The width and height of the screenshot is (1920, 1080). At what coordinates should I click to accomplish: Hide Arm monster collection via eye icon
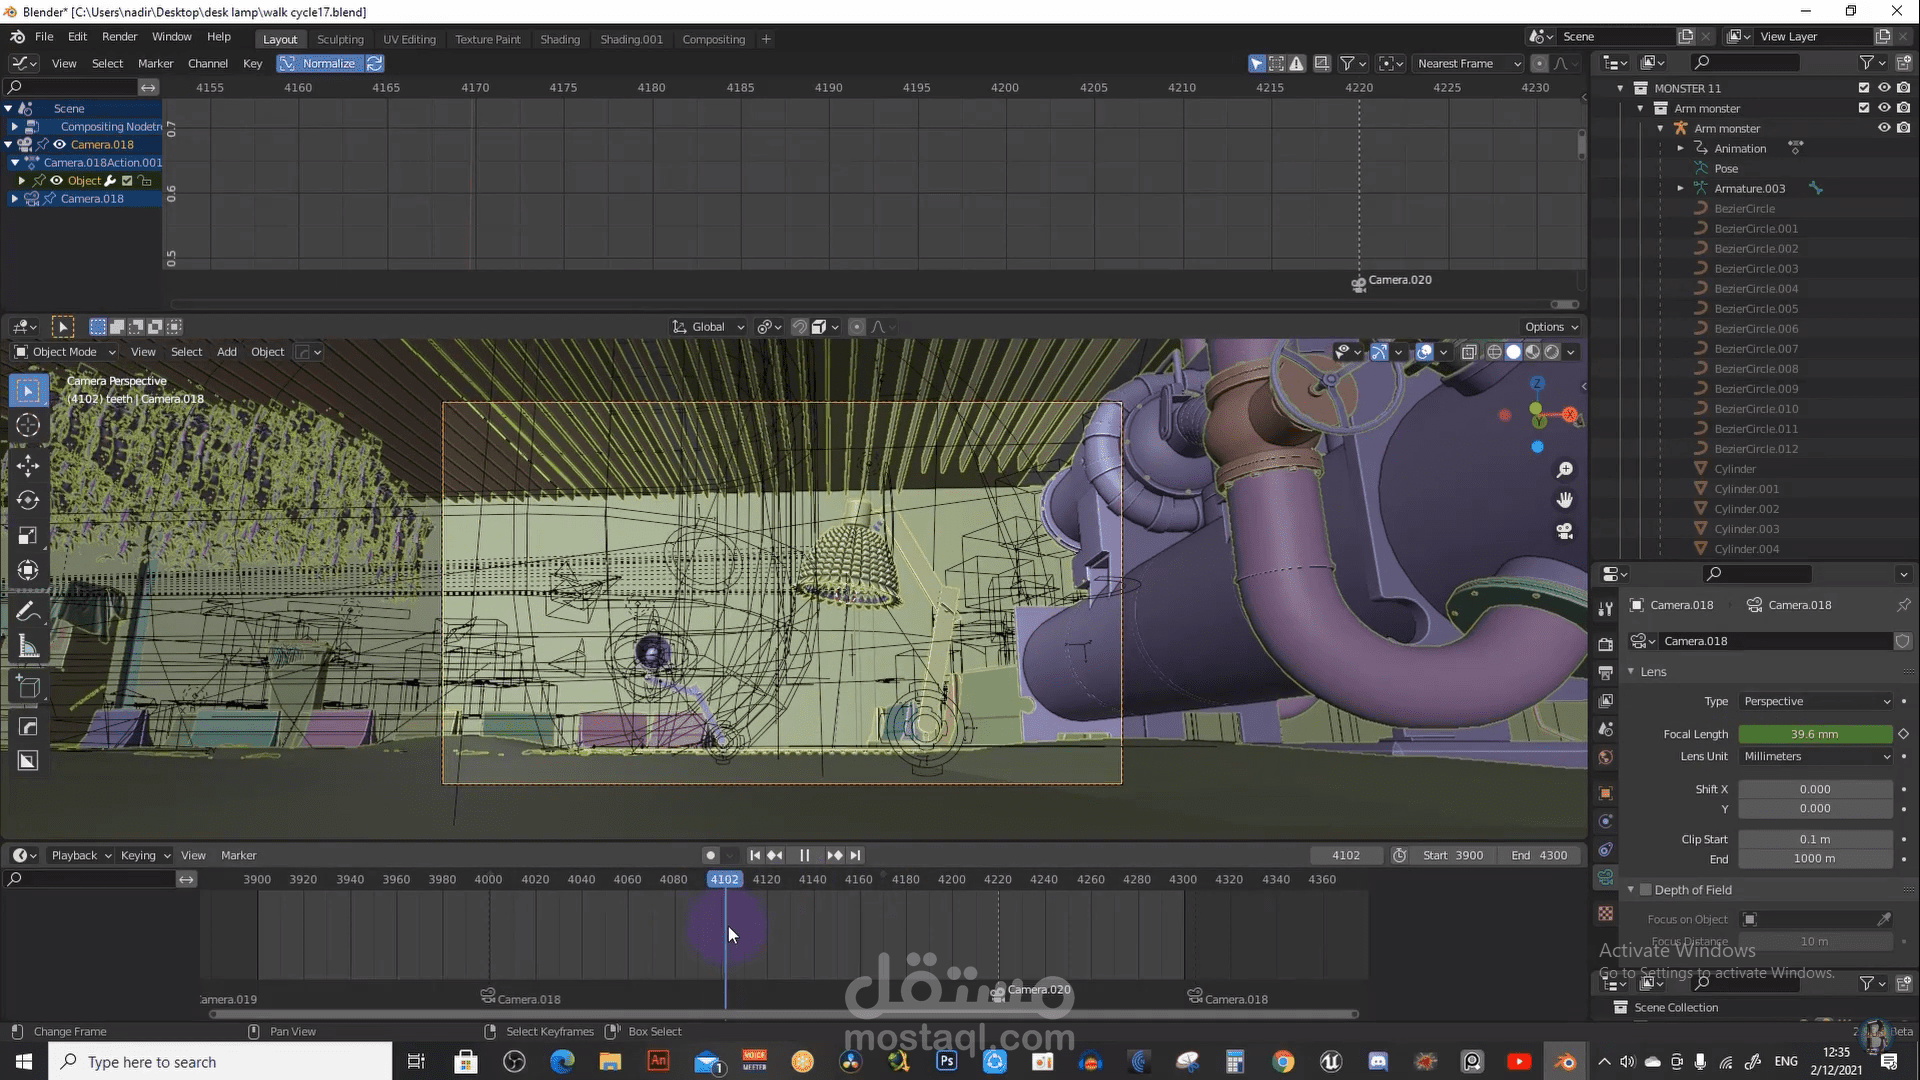tap(1884, 108)
